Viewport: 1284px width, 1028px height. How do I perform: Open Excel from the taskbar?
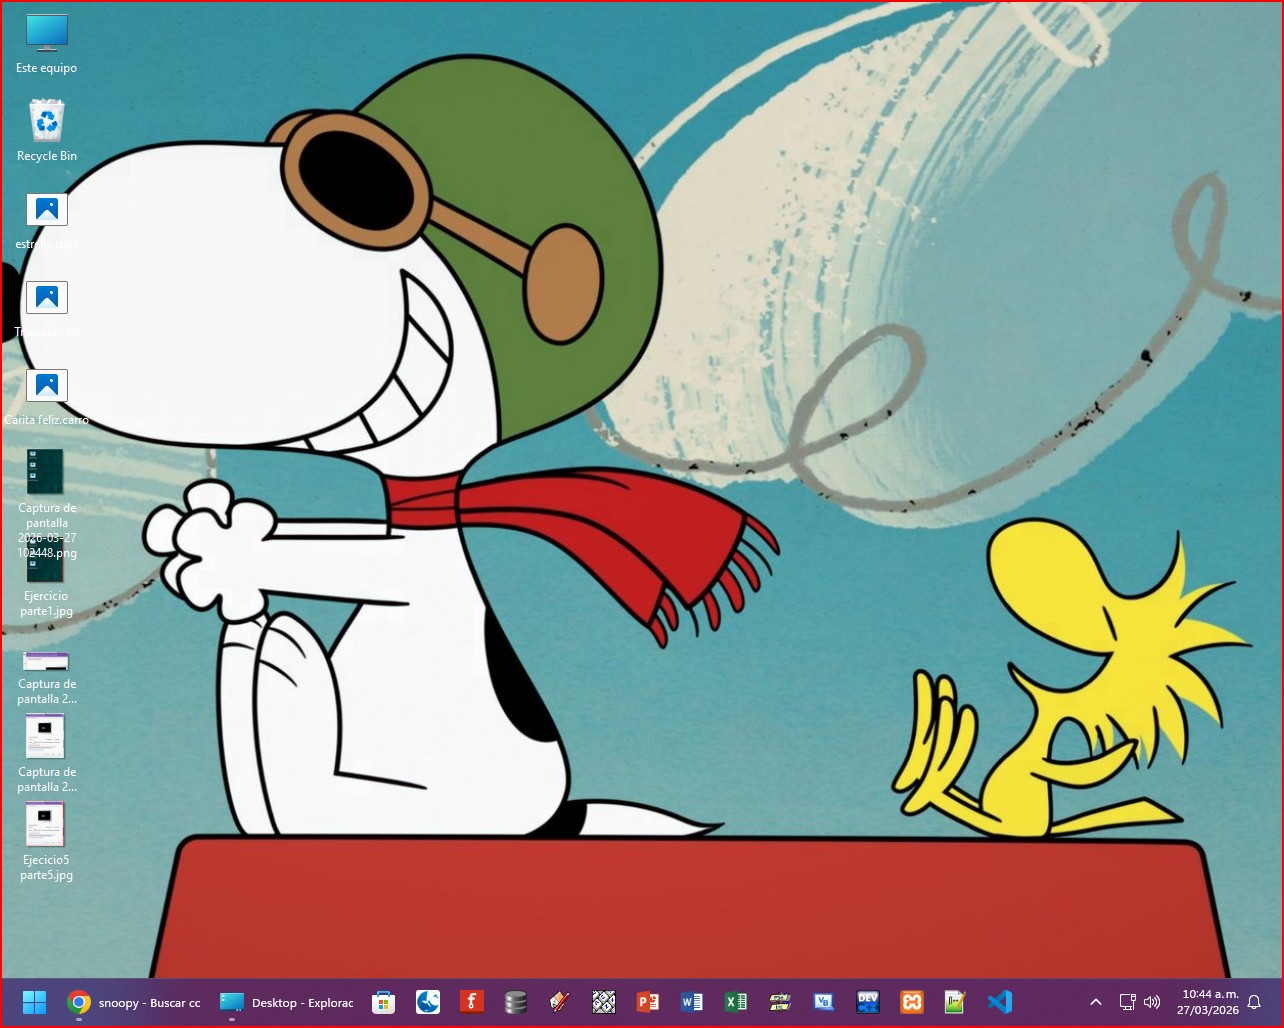735,1002
